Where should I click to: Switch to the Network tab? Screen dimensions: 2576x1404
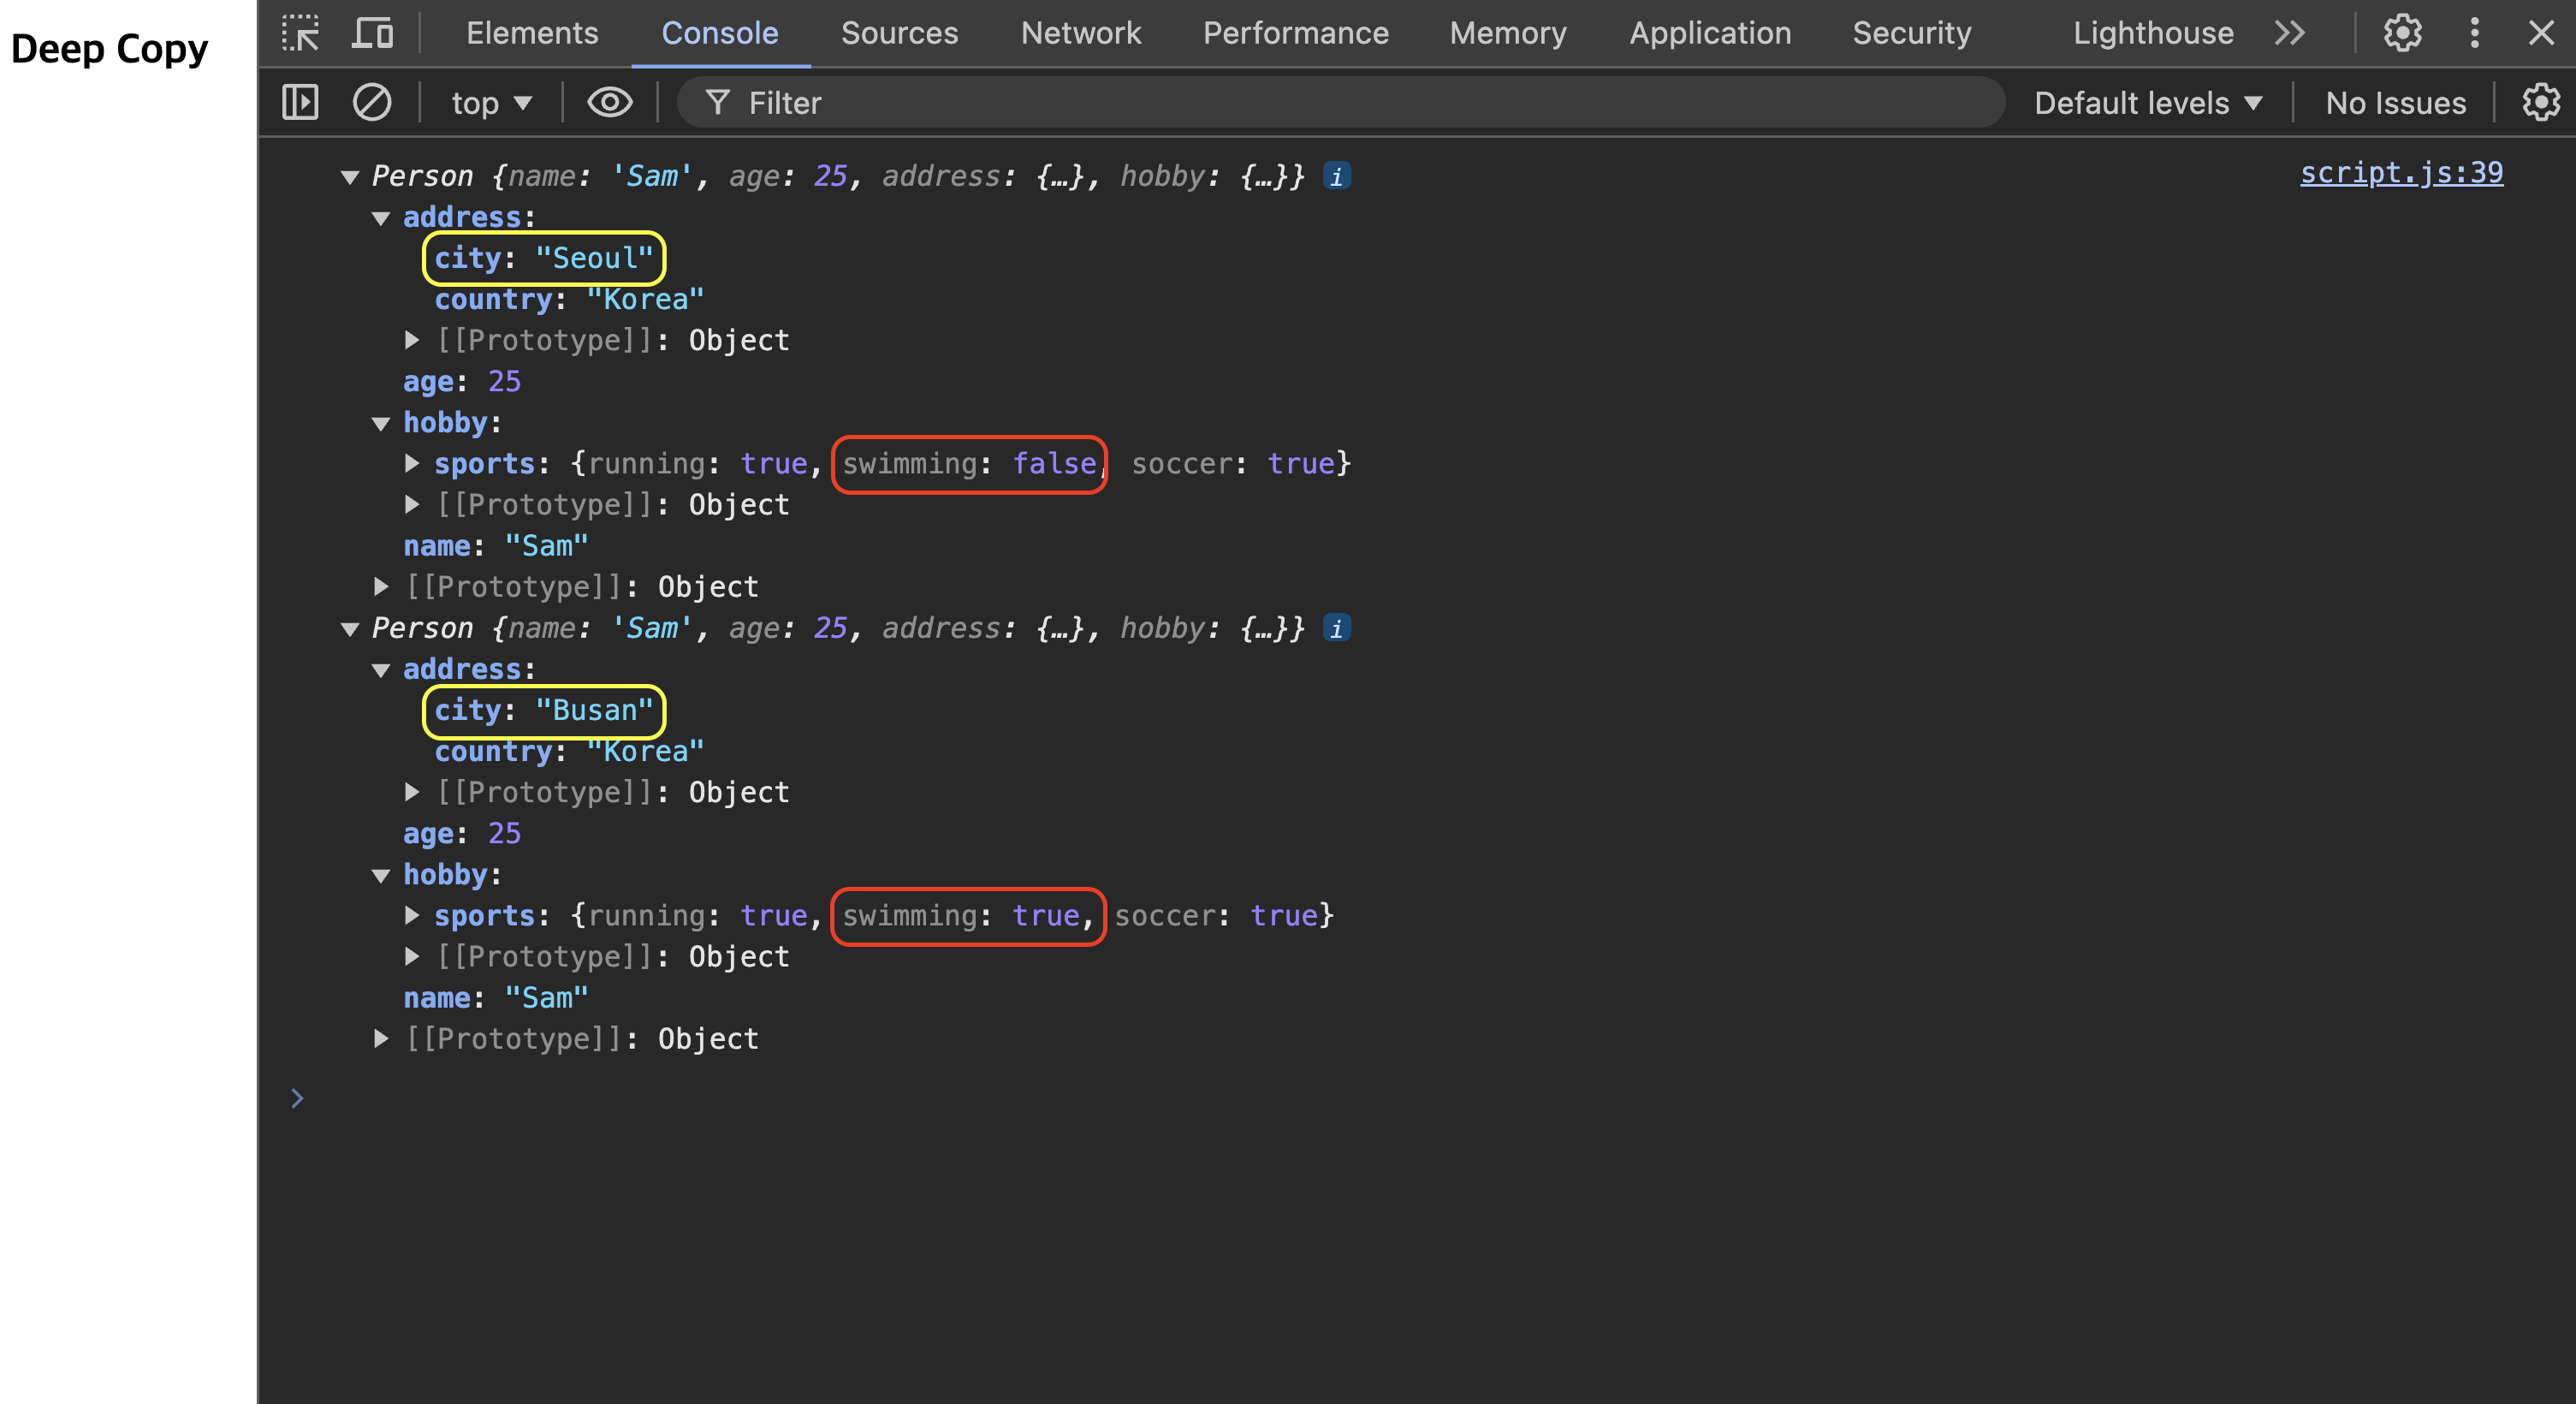pyautogui.click(x=1080, y=33)
